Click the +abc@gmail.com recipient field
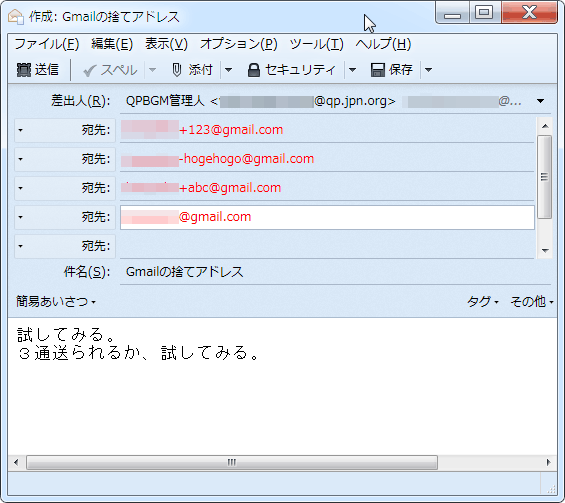Image resolution: width=565 pixels, height=503 pixels. coord(327,188)
